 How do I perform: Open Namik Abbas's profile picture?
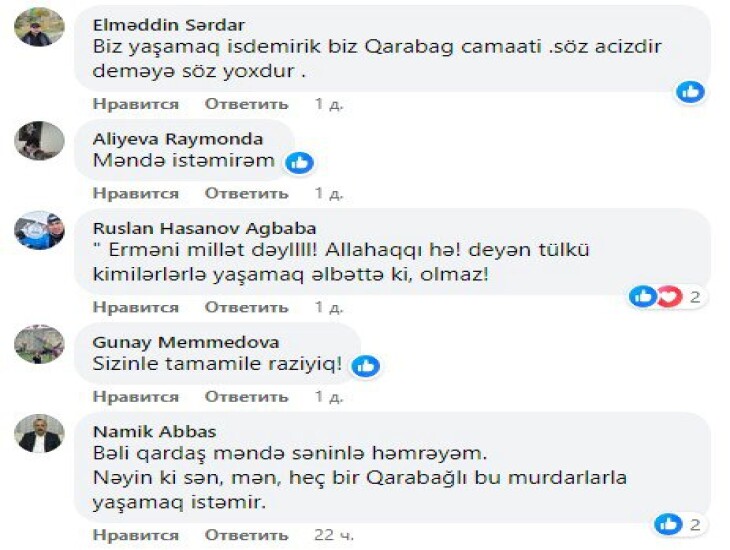(x=39, y=433)
